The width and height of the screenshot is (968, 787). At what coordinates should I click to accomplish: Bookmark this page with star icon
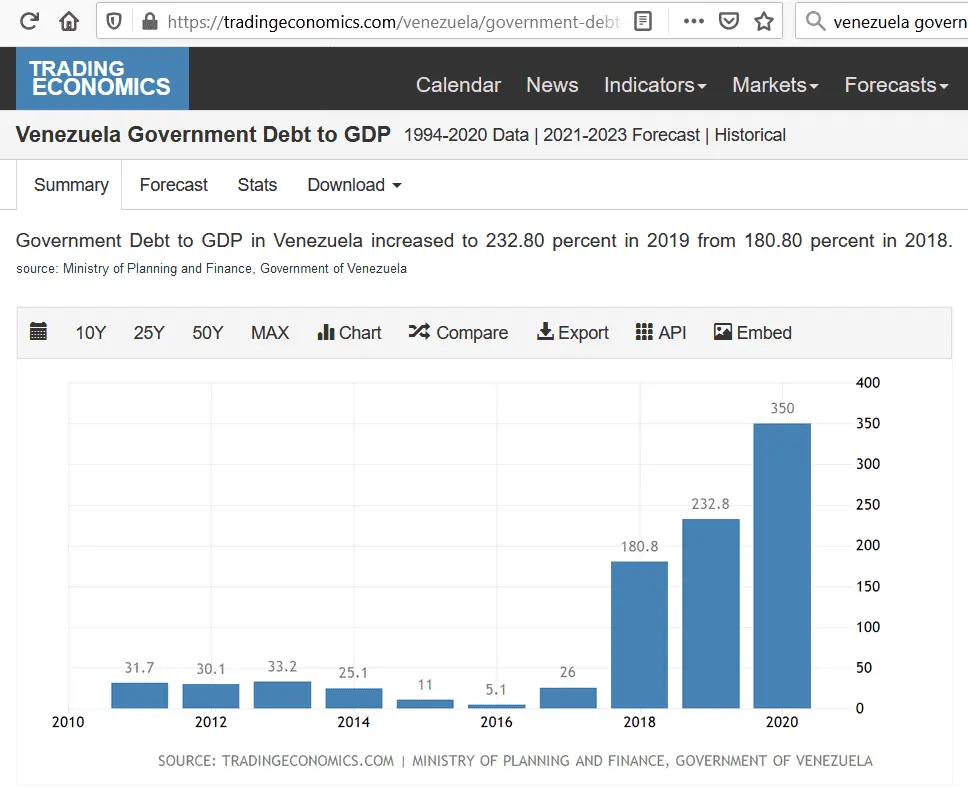coord(764,22)
